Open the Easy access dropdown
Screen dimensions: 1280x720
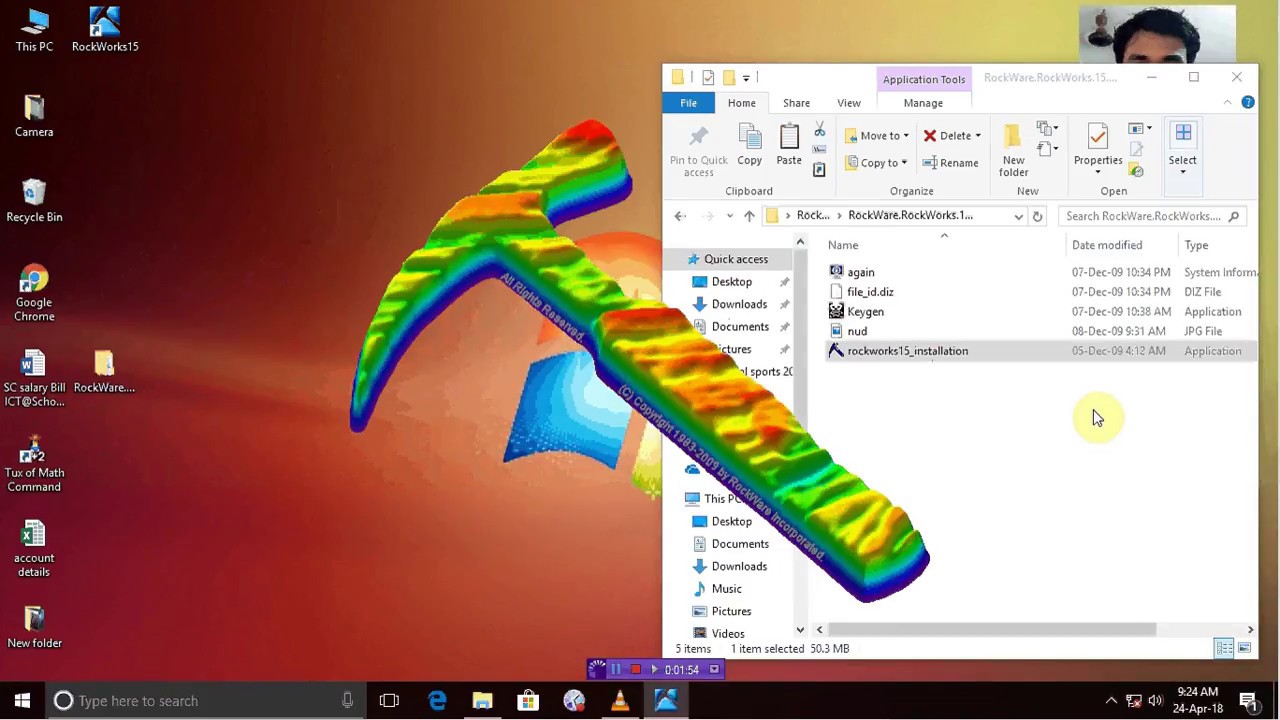click(1047, 150)
